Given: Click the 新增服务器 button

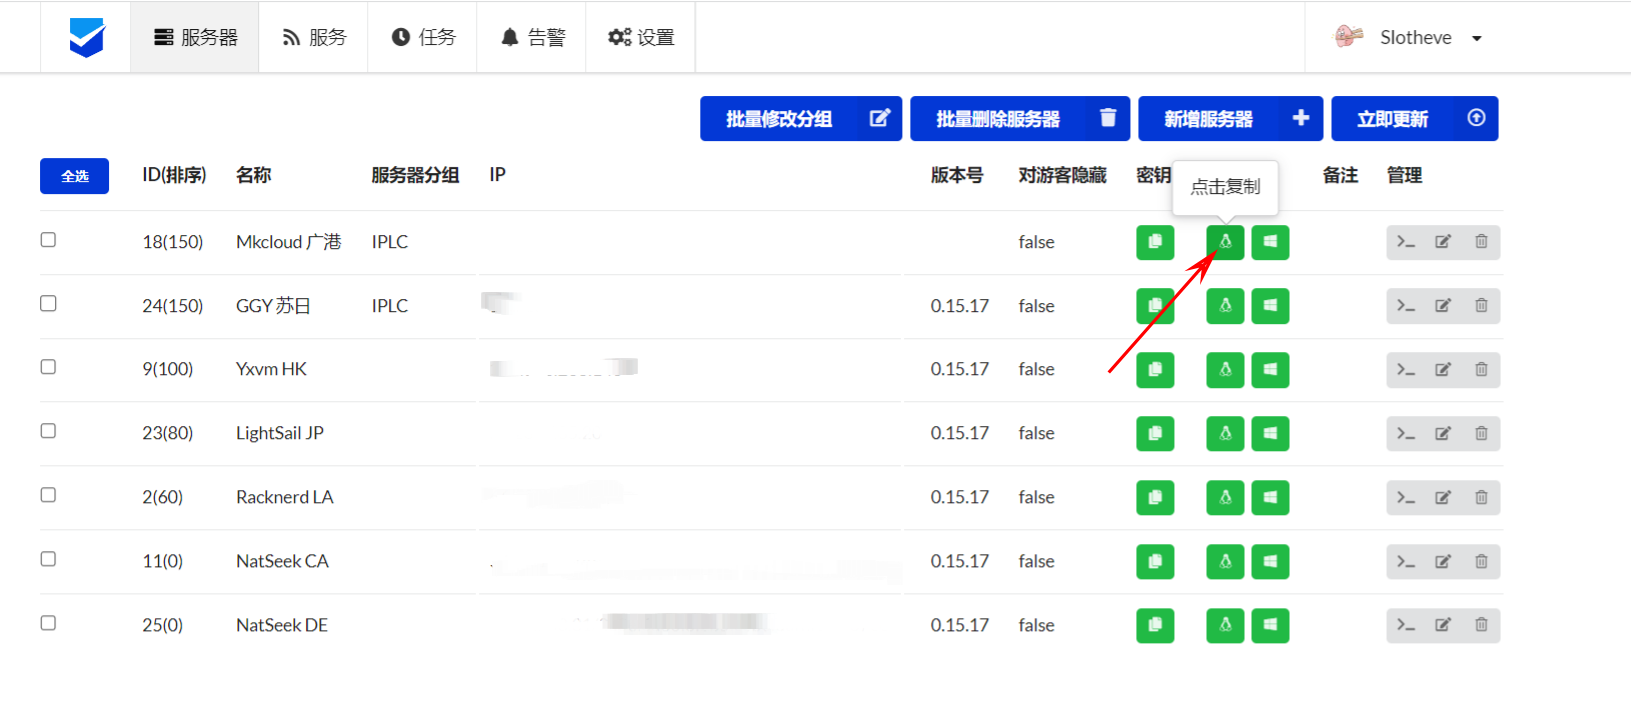Looking at the screenshot, I should [x=1230, y=119].
